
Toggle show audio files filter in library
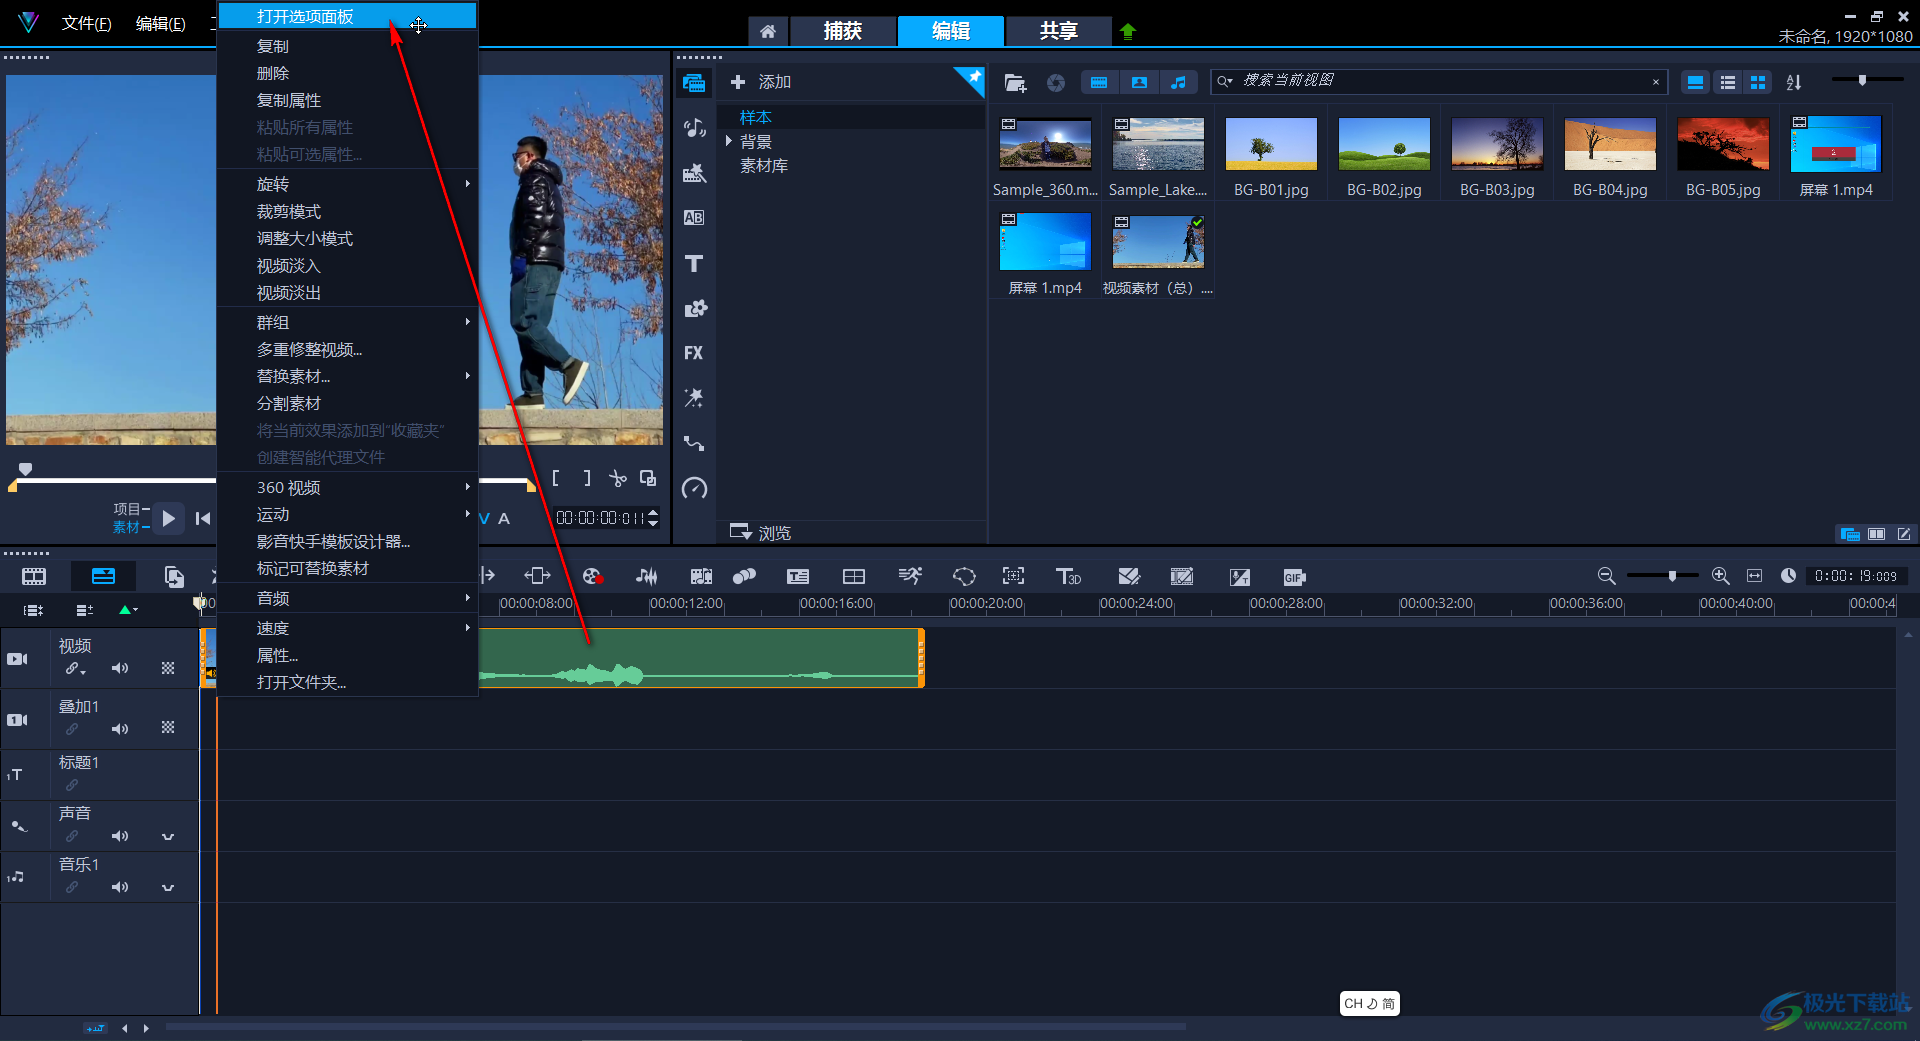(x=1179, y=82)
